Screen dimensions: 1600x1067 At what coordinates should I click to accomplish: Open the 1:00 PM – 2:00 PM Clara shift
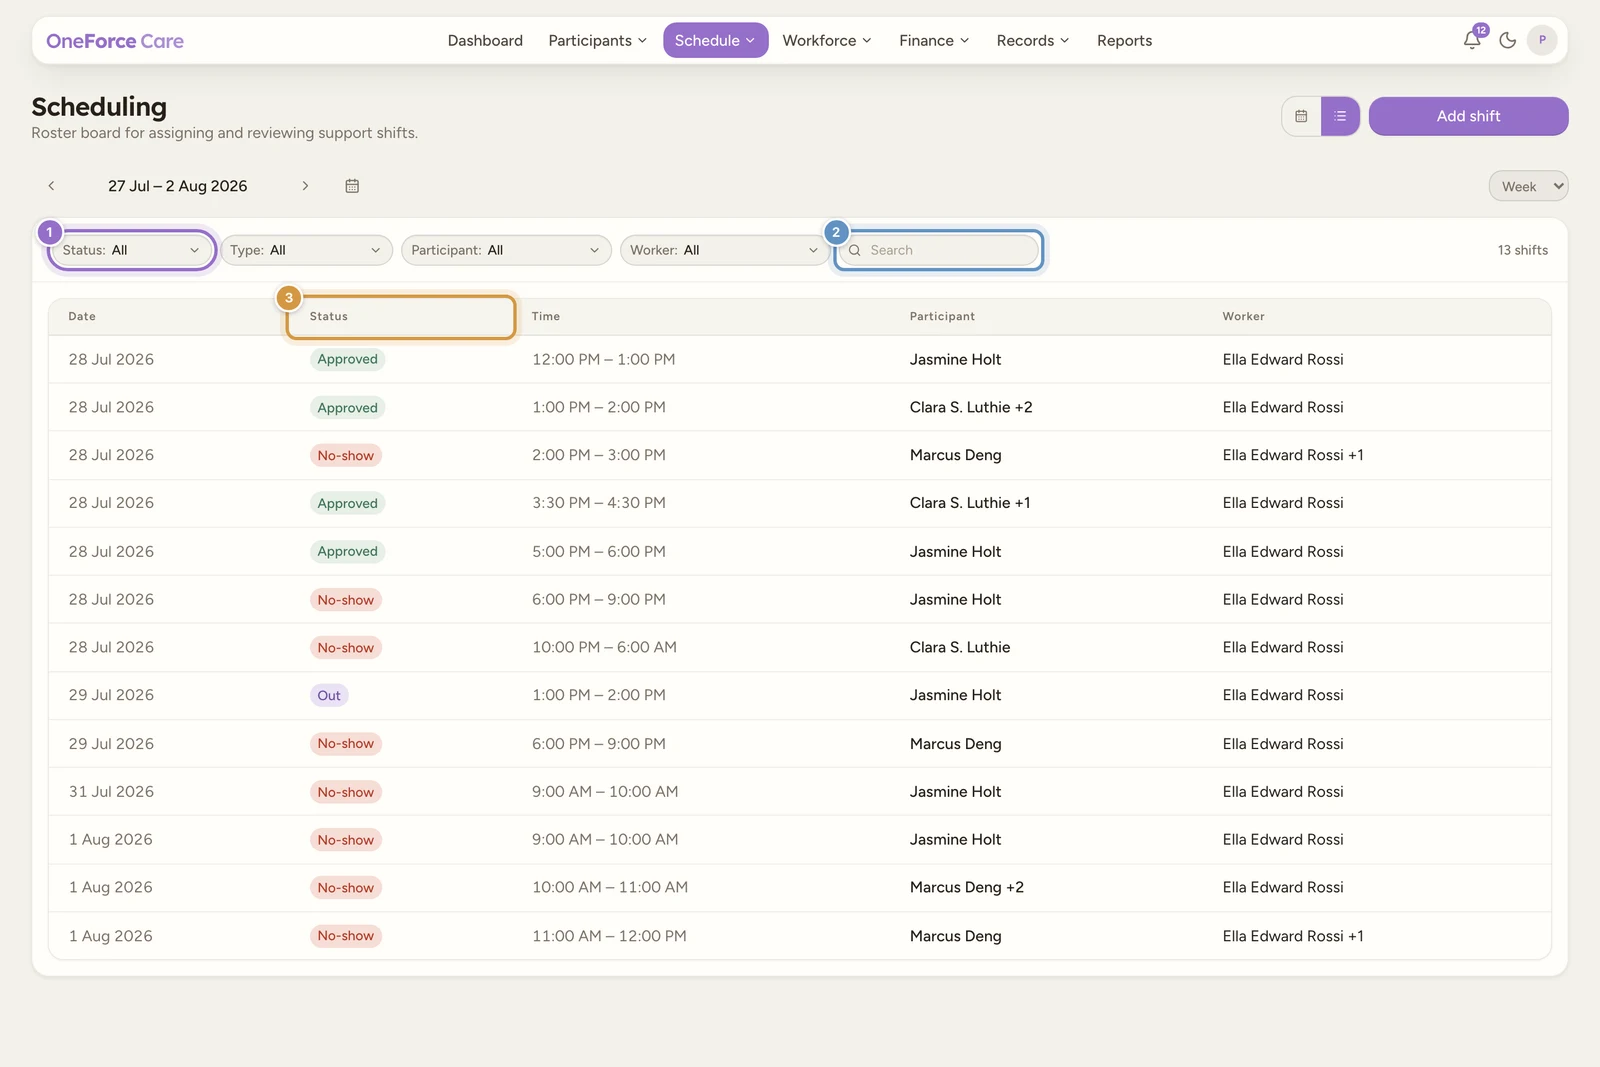800,407
